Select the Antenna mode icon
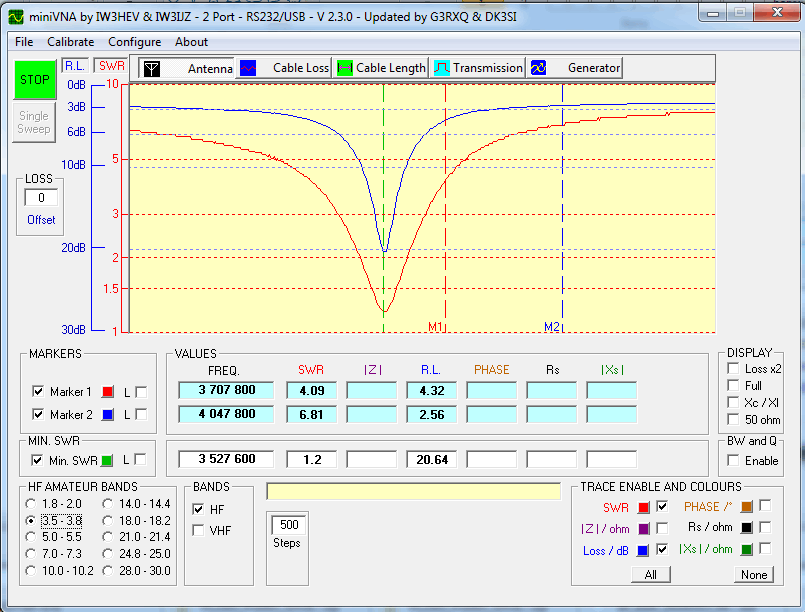The width and height of the screenshot is (805, 612). tap(151, 68)
